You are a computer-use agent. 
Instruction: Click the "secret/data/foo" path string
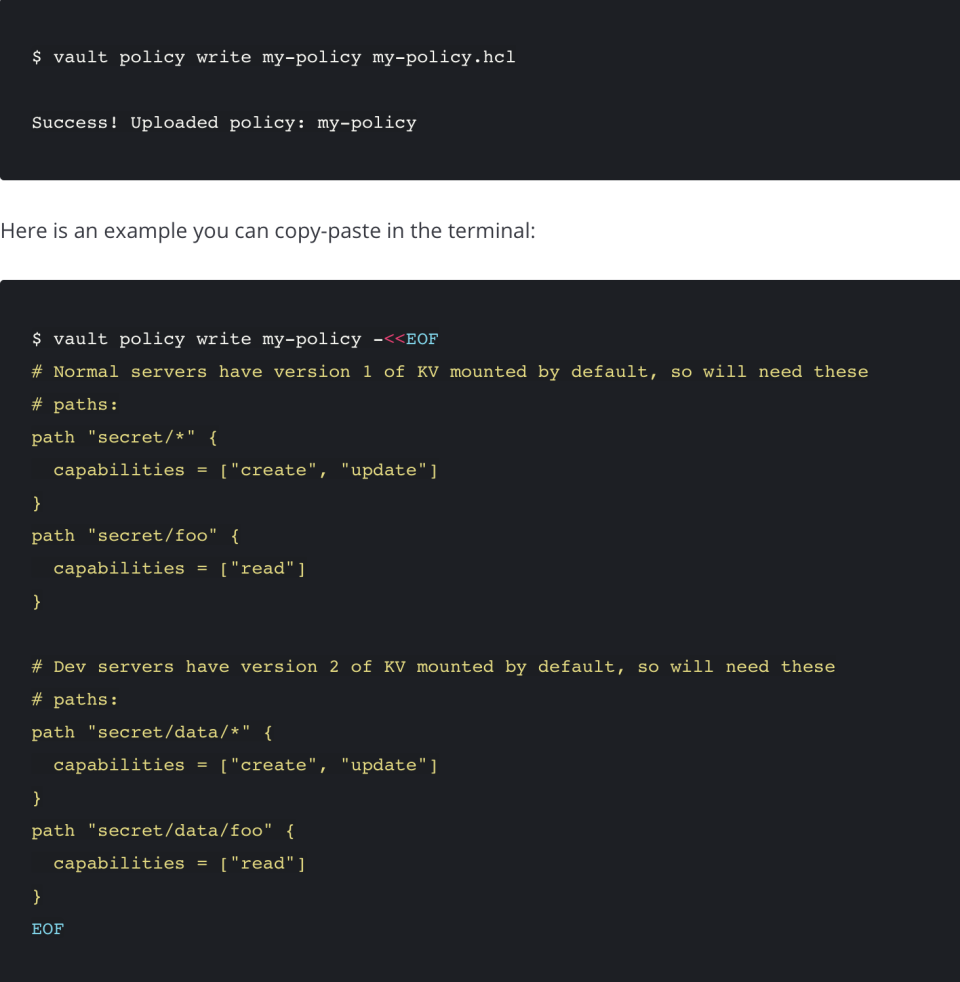click(x=179, y=831)
